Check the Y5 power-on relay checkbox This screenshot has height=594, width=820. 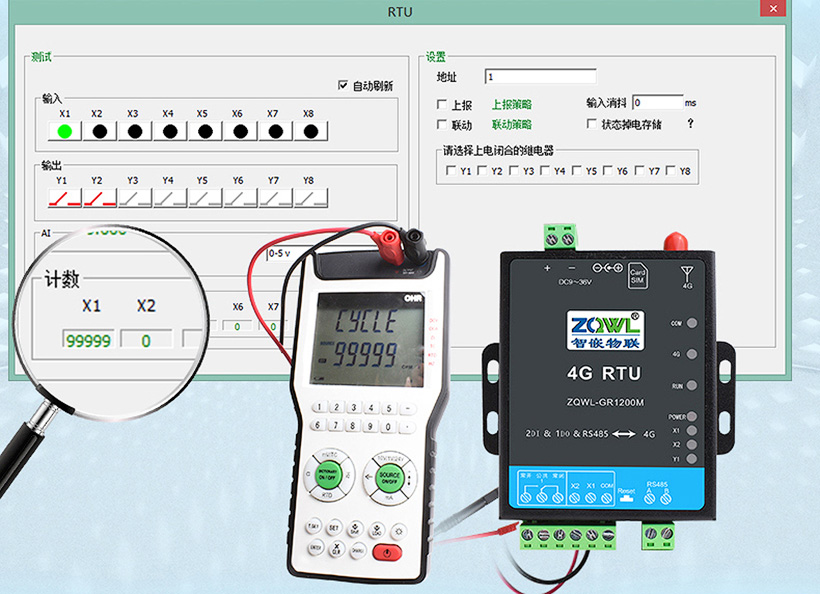point(577,171)
